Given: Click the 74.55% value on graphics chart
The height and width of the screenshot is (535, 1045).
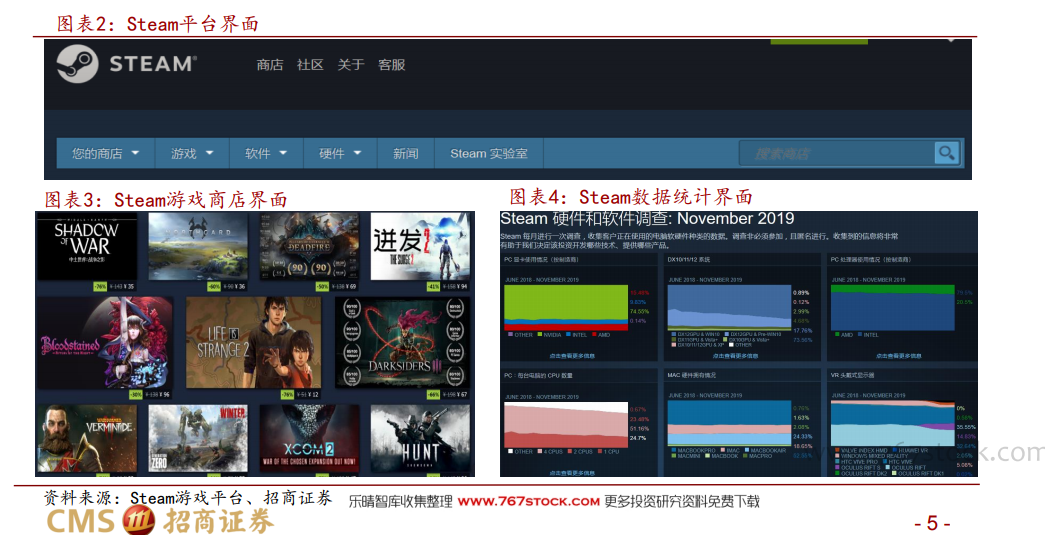Looking at the screenshot, I should click(x=639, y=311).
